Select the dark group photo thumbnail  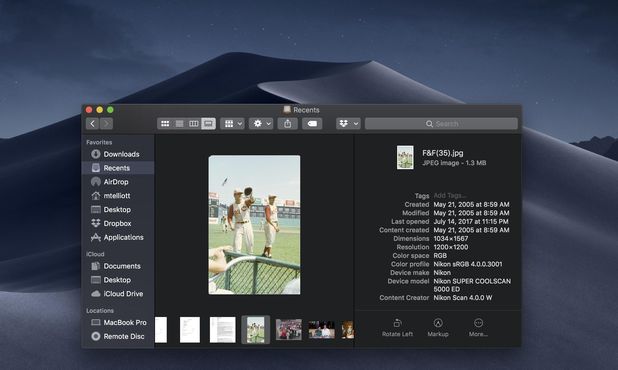click(322, 329)
